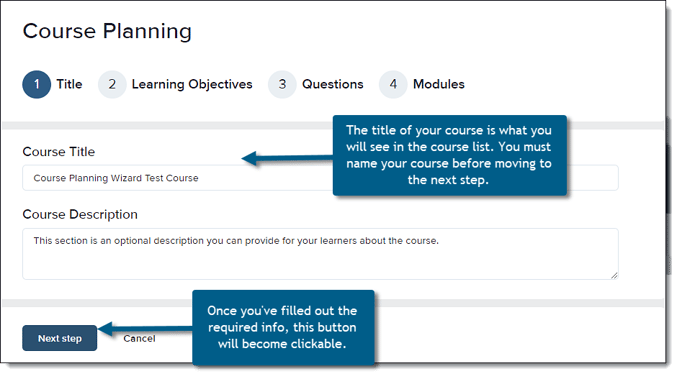The width and height of the screenshot is (677, 374).
Task: Open the Questions step
Action: pyautogui.click(x=332, y=84)
